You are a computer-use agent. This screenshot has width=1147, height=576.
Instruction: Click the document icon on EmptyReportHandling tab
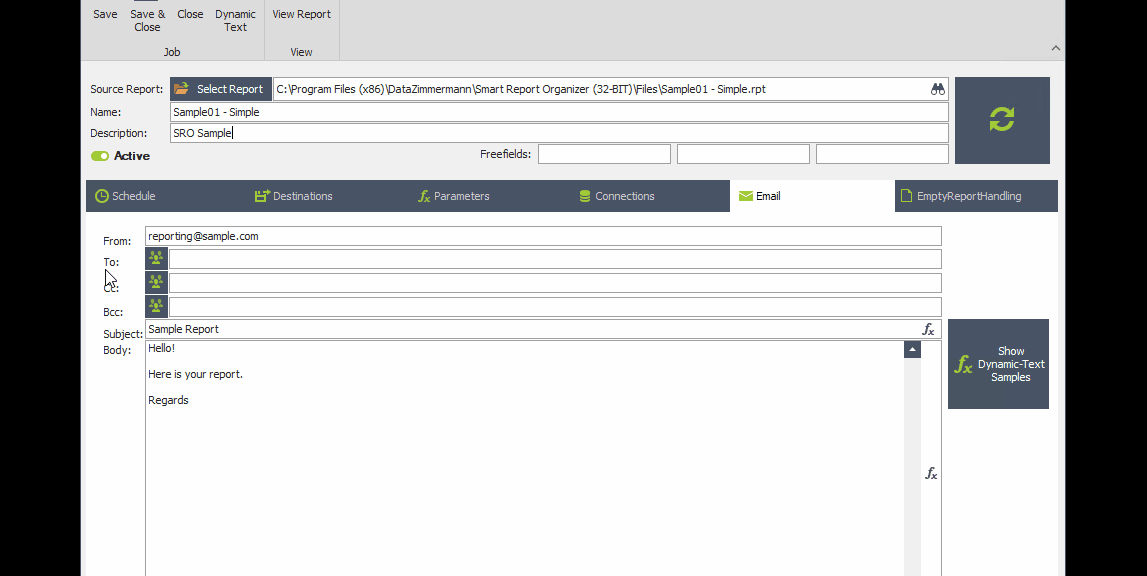pyautogui.click(x=906, y=195)
